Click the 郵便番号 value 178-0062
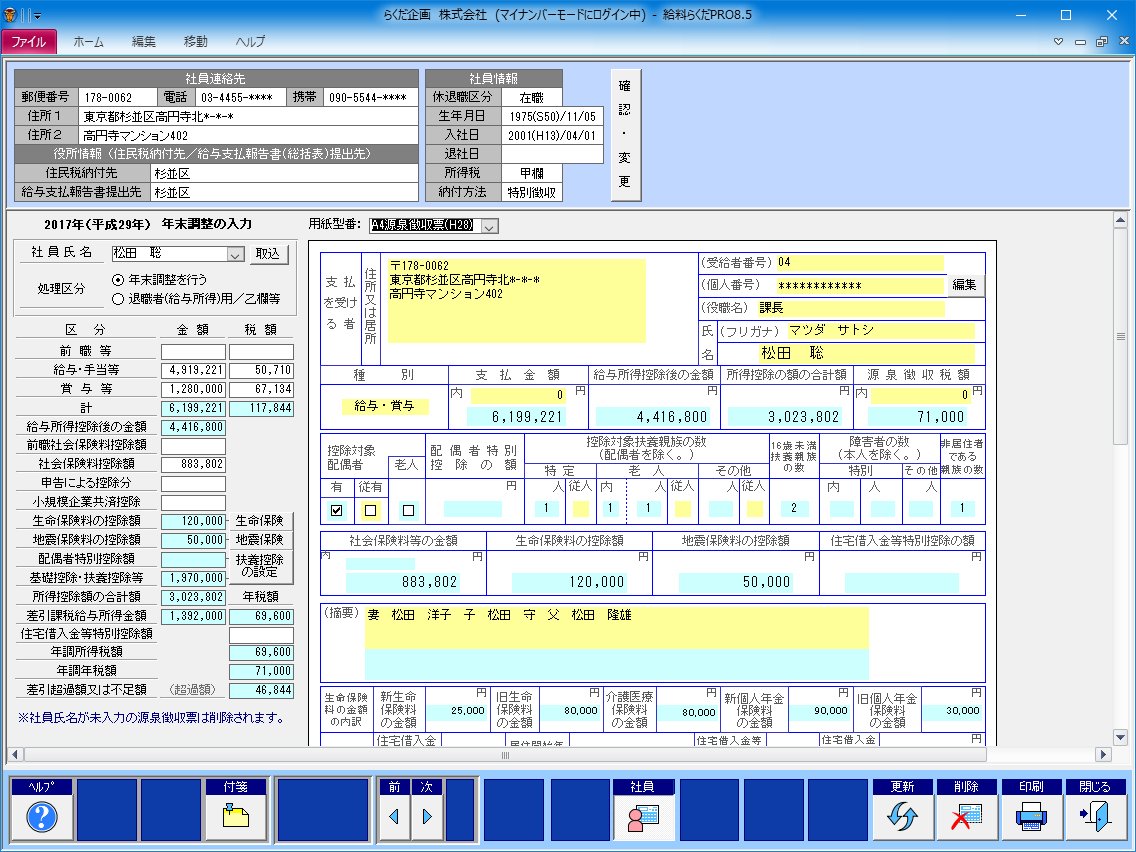1136x852 pixels. [117, 97]
